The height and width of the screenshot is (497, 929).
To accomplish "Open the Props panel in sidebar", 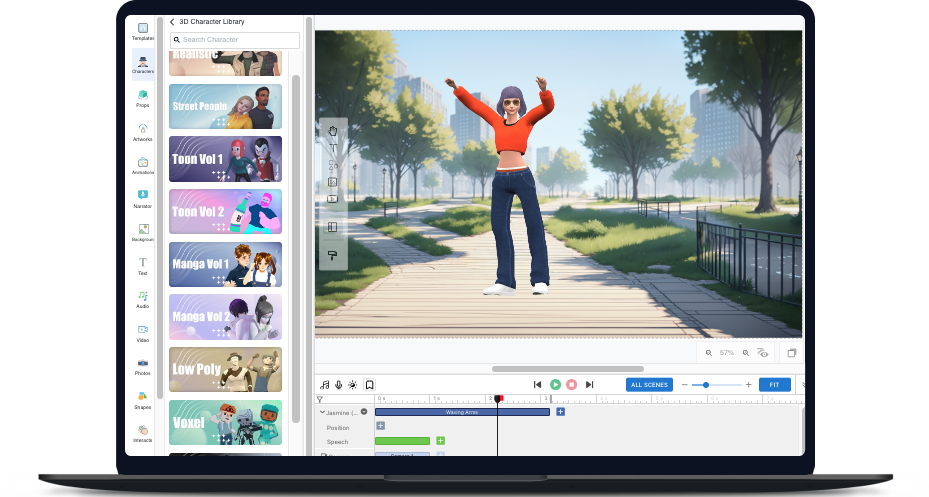I will (x=143, y=96).
